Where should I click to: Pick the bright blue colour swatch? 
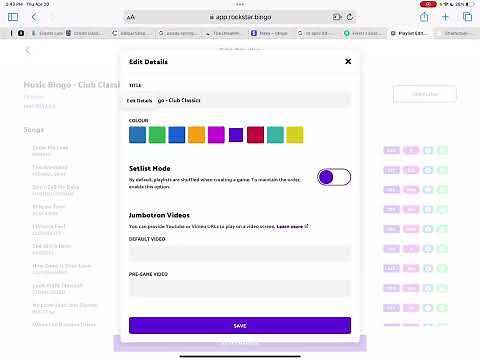[177, 135]
